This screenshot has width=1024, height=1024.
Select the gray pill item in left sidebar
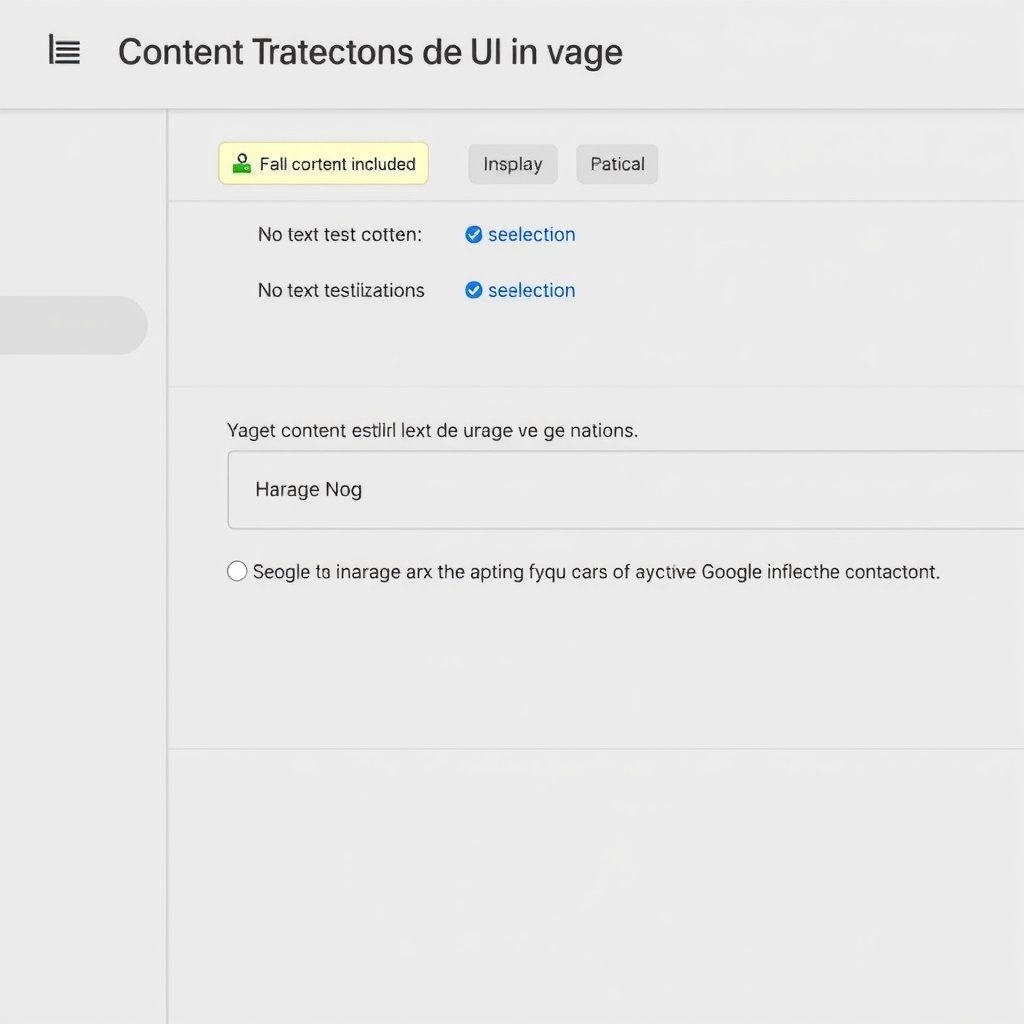73,325
